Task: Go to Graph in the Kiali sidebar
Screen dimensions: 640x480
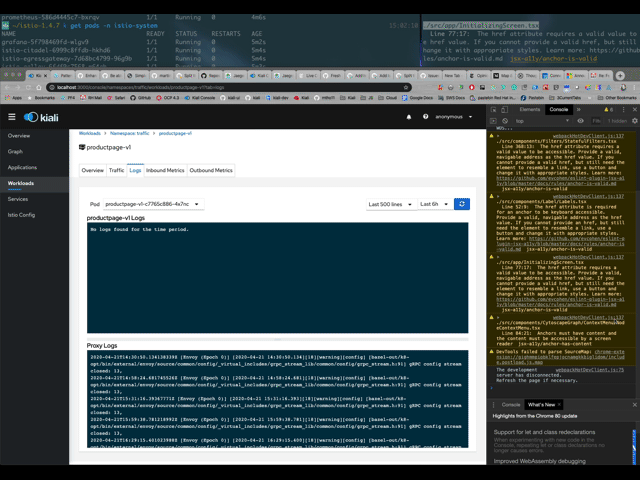Action: [x=15, y=151]
